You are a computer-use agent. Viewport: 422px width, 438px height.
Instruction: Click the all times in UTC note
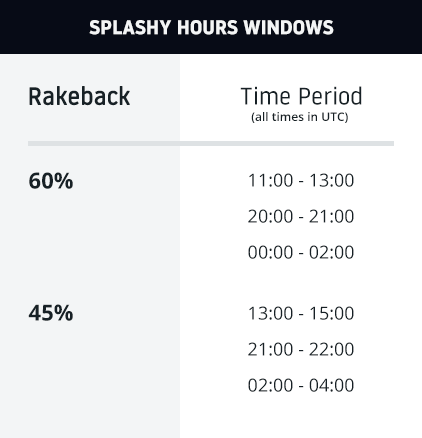click(x=300, y=117)
